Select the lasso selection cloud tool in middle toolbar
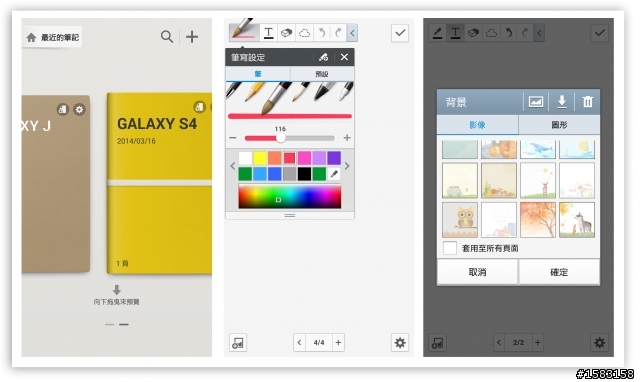 (x=304, y=33)
